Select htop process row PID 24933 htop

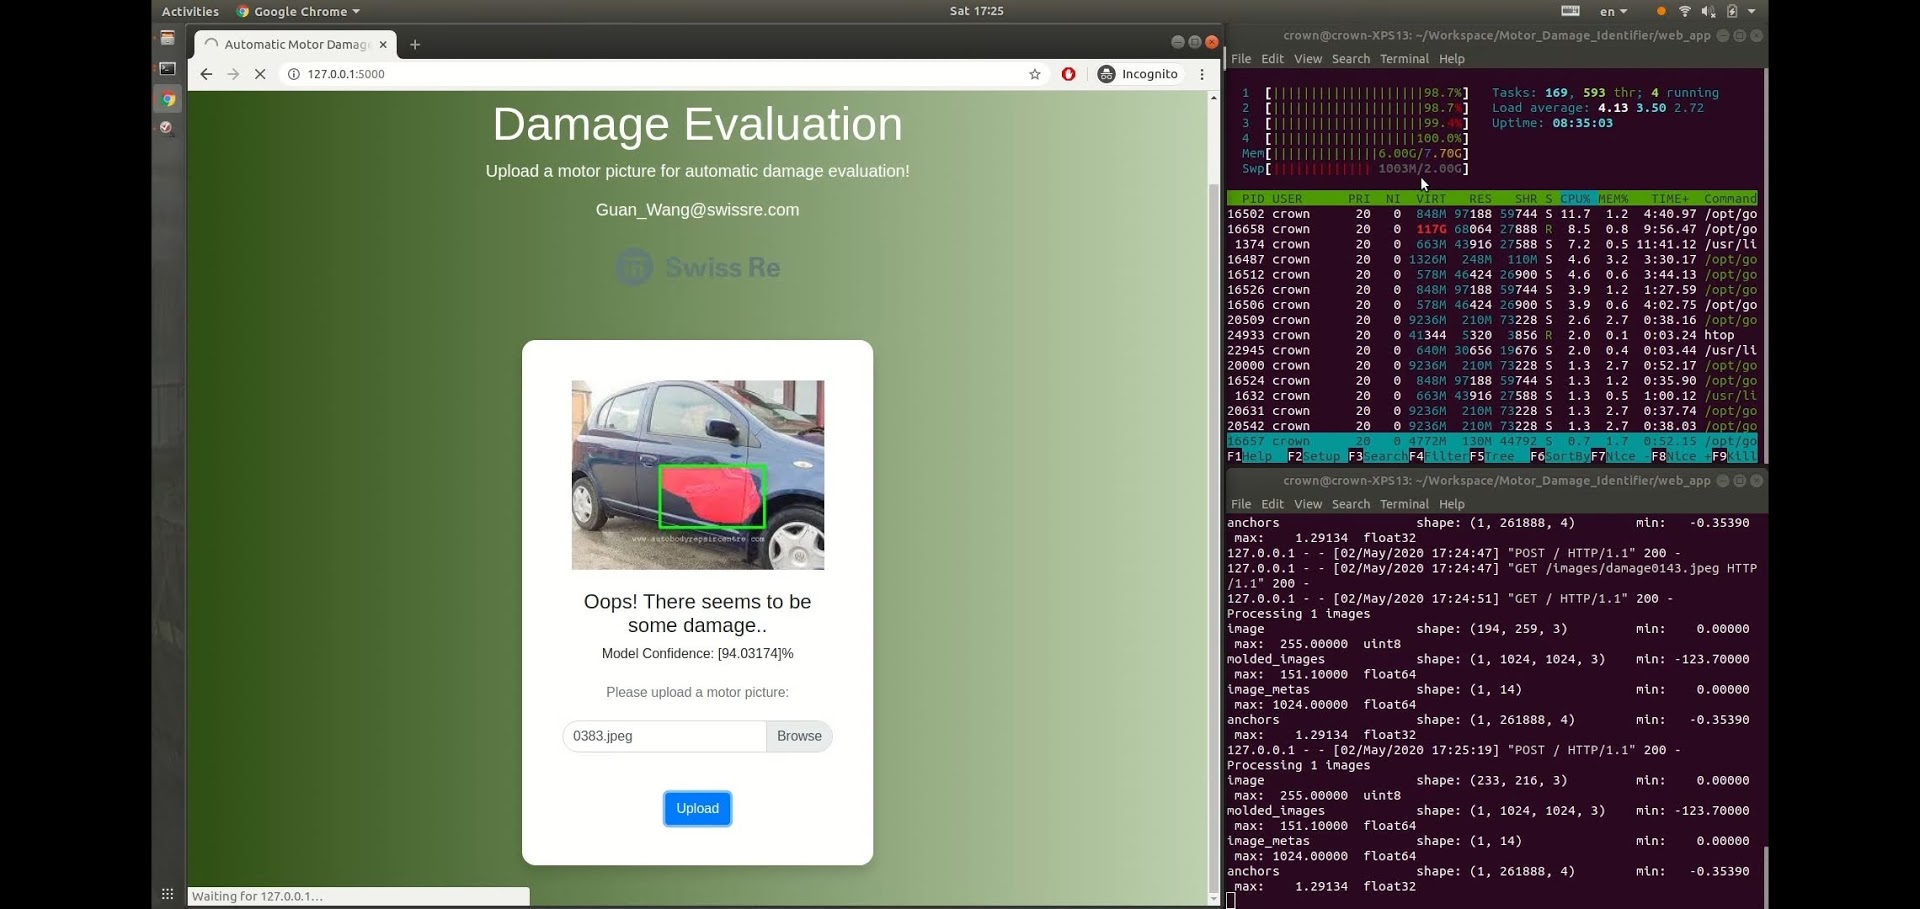tap(1492, 335)
